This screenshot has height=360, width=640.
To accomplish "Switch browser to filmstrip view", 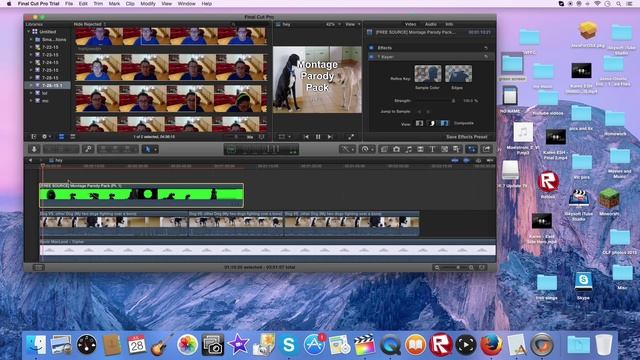I will (61, 137).
